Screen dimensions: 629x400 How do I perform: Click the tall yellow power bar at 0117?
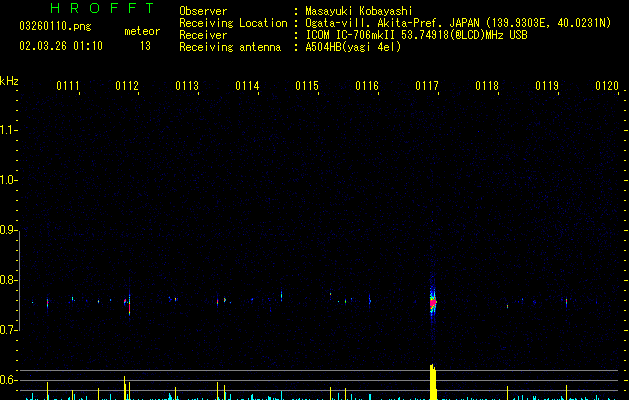click(x=433, y=382)
